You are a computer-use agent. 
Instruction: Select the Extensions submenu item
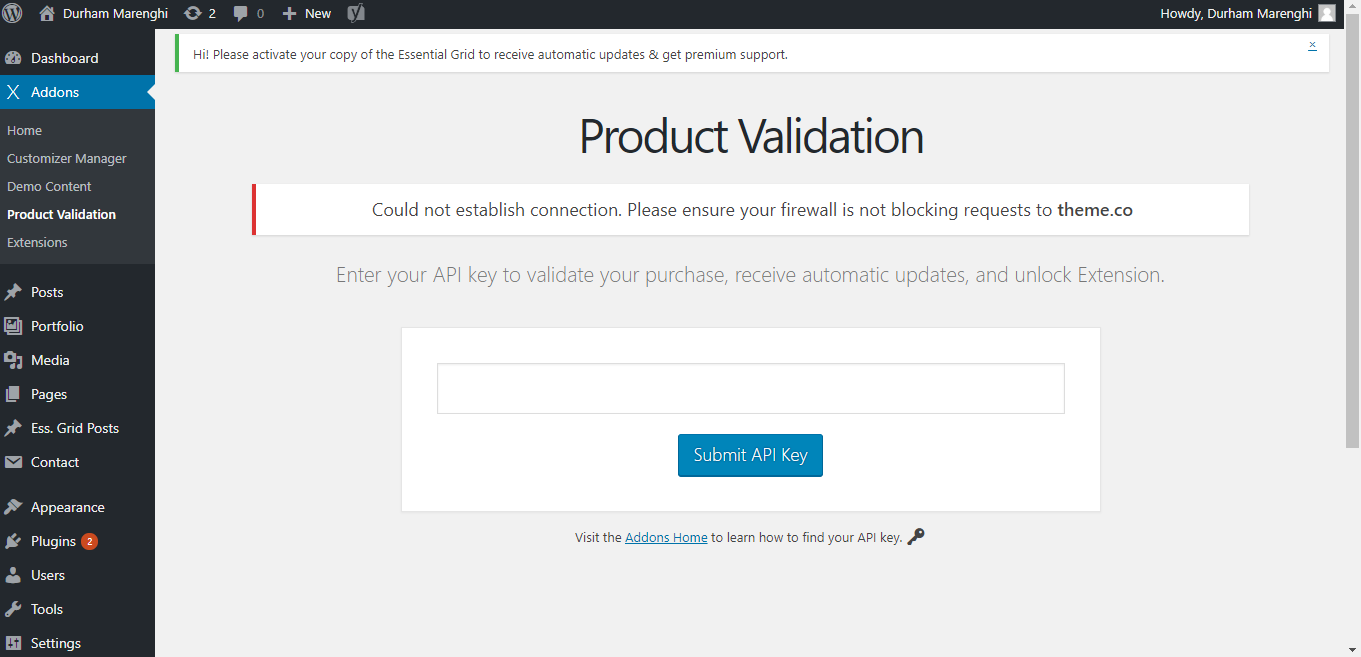[x=37, y=242]
